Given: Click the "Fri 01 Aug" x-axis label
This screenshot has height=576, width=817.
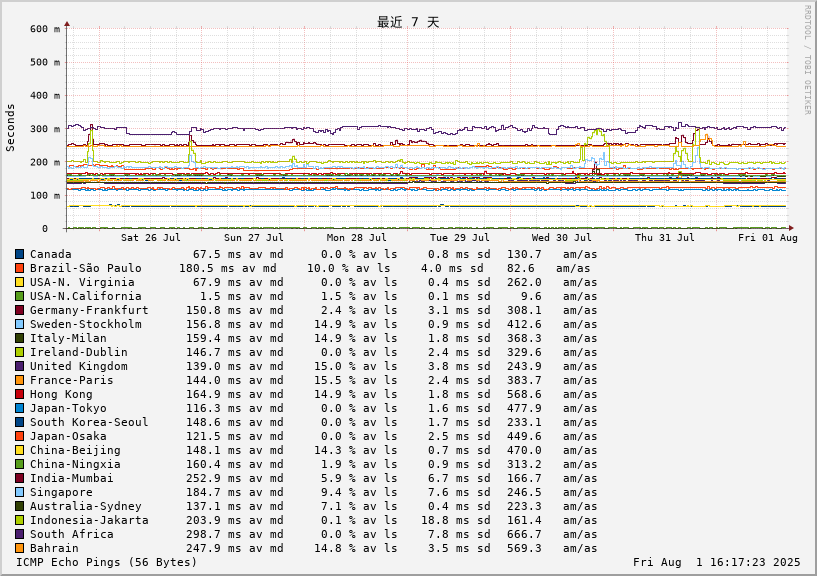Looking at the screenshot, I should (x=768, y=238).
